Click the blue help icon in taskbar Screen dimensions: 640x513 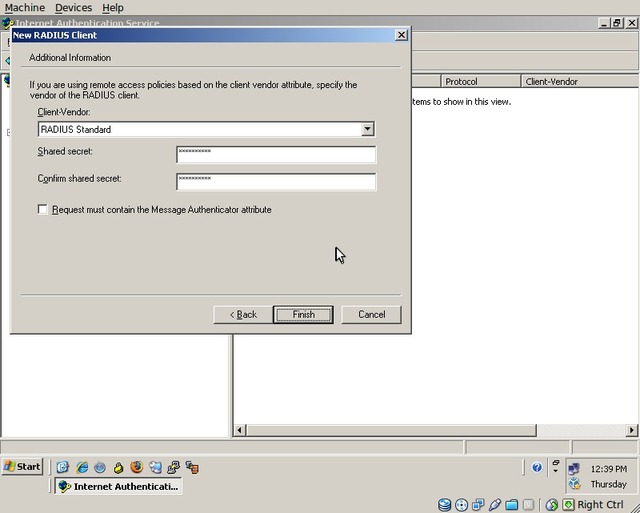[x=537, y=467]
